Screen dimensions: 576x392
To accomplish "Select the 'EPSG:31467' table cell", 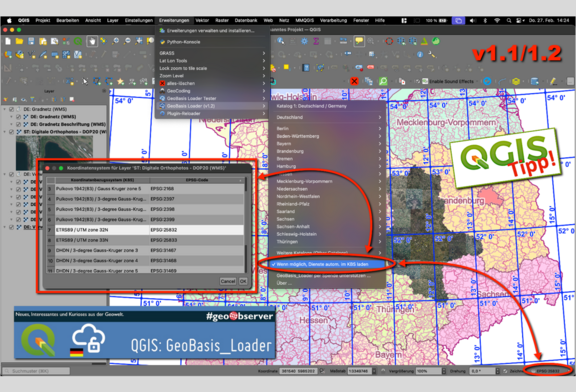I will click(x=197, y=250).
